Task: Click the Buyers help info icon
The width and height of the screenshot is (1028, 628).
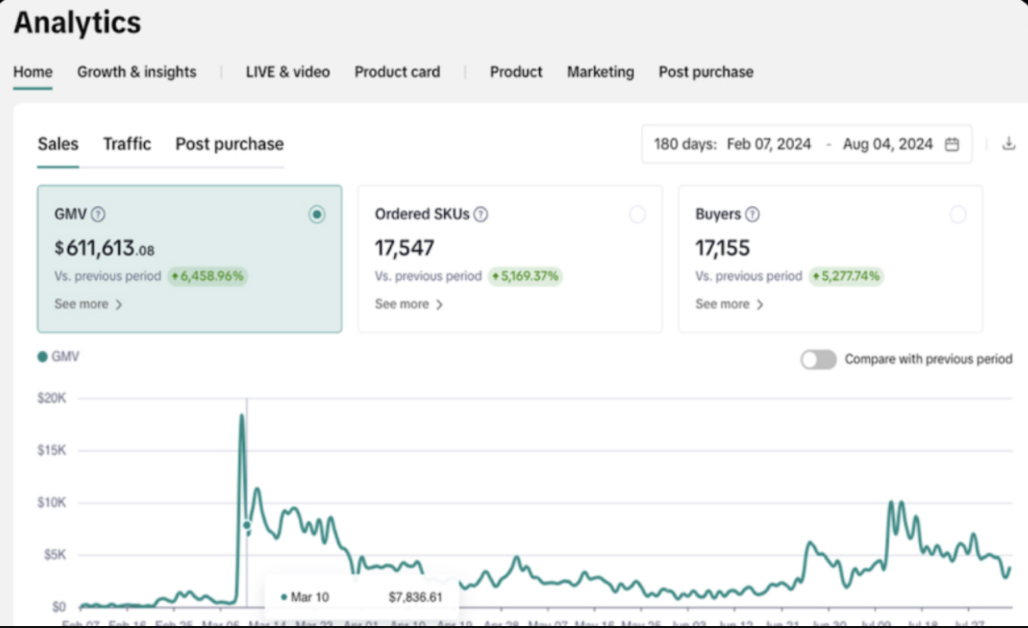Action: (753, 214)
